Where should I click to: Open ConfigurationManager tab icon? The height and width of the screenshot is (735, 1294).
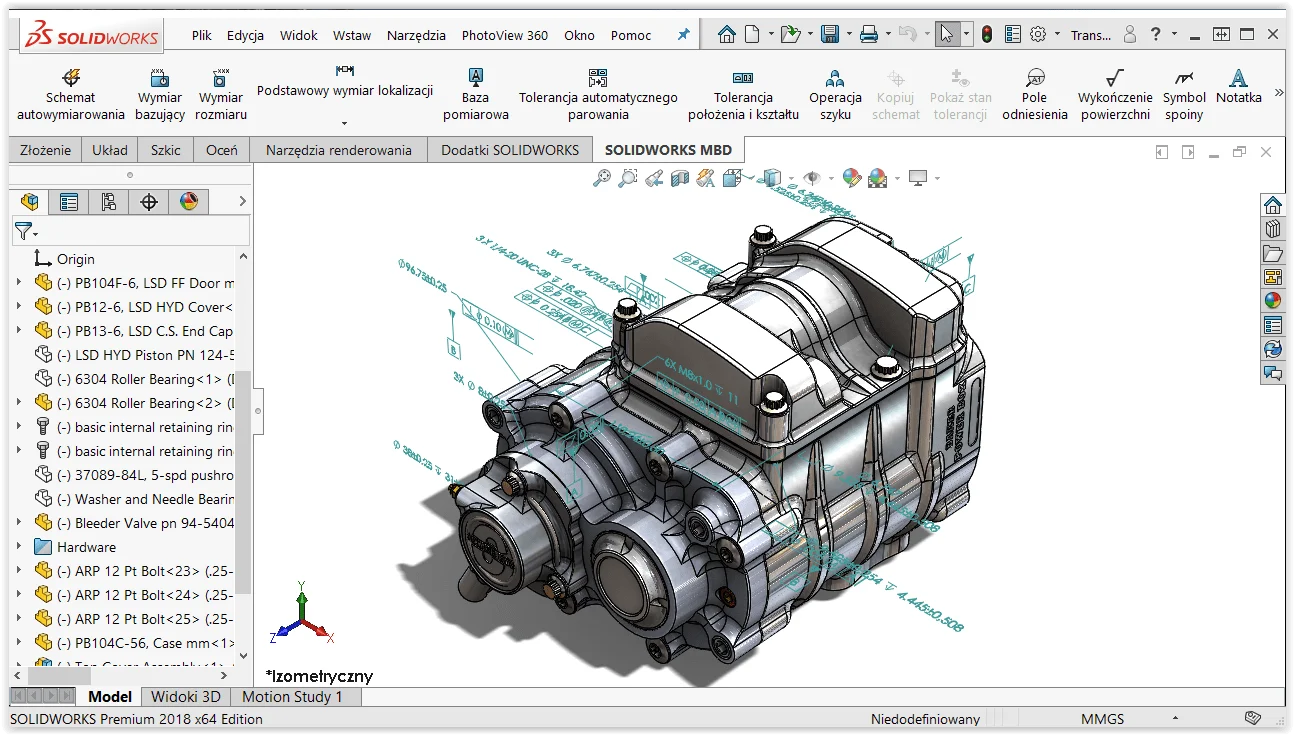pyautogui.click(x=108, y=202)
